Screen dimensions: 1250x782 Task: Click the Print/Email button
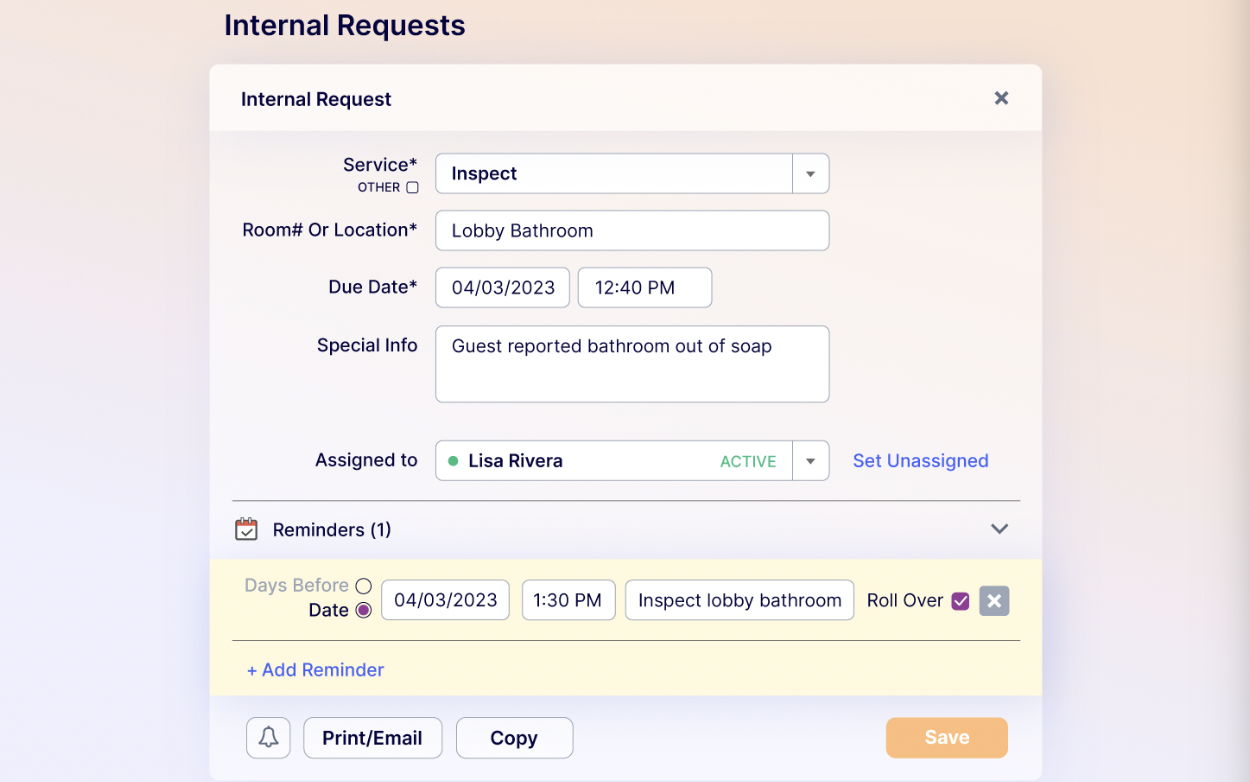tap(372, 738)
